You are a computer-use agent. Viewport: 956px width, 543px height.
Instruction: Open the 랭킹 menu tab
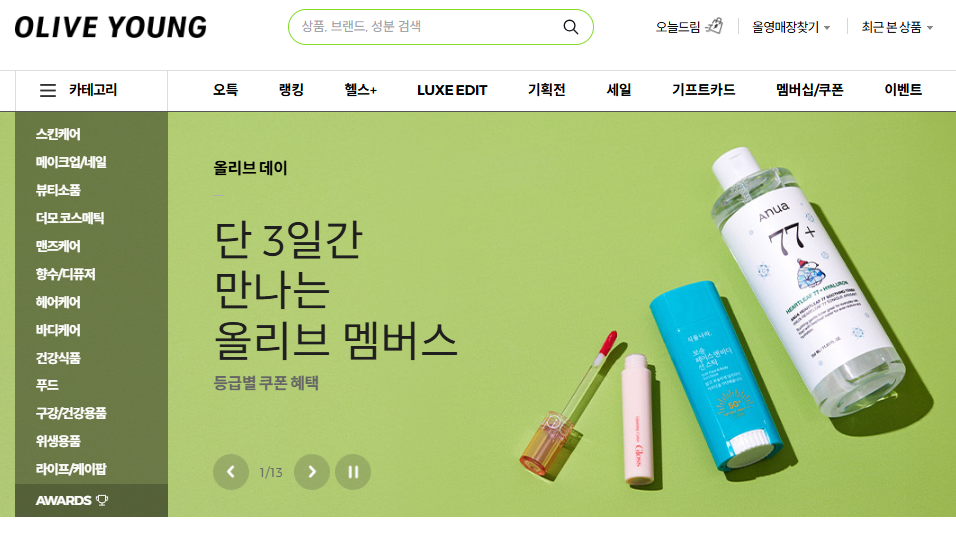point(291,90)
